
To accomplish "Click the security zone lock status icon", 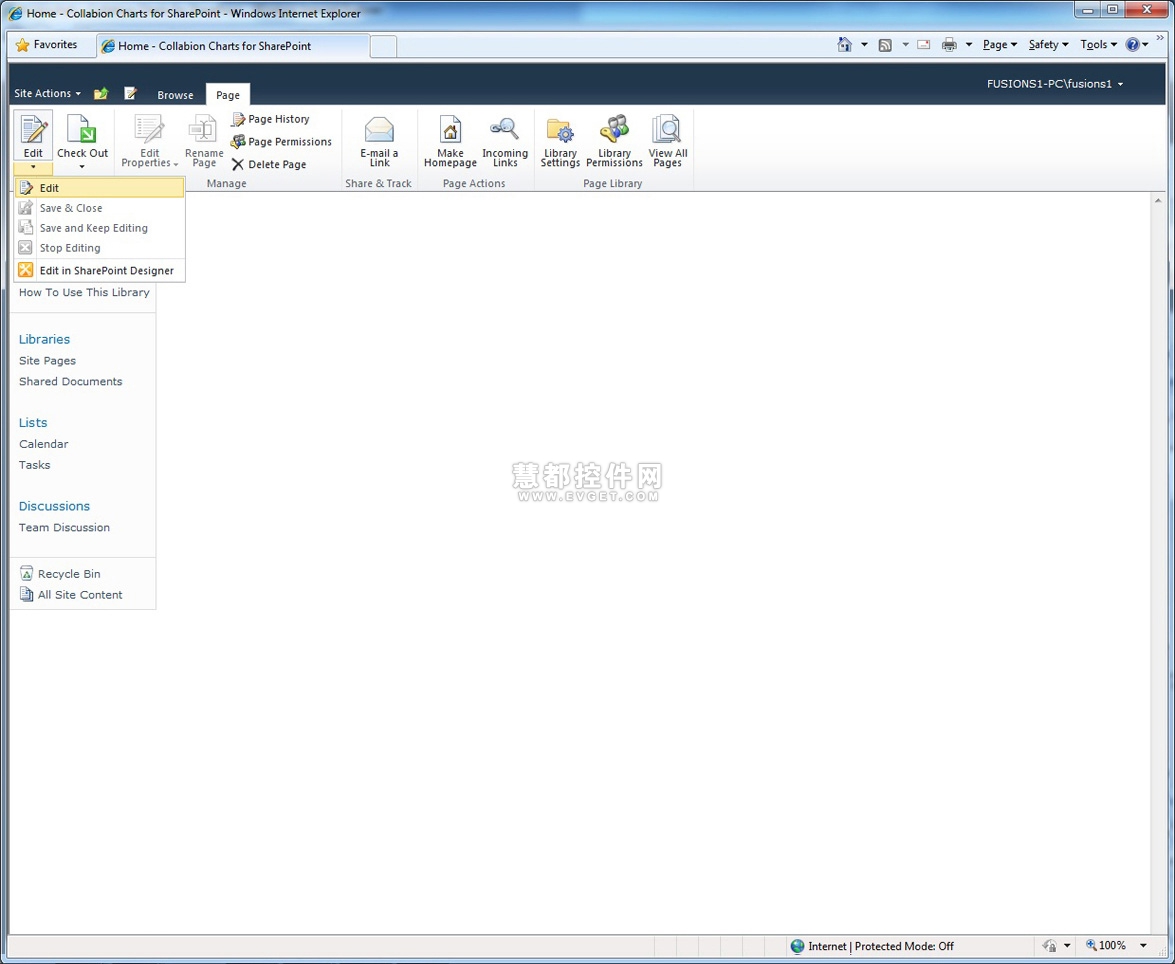I will [x=1050, y=946].
